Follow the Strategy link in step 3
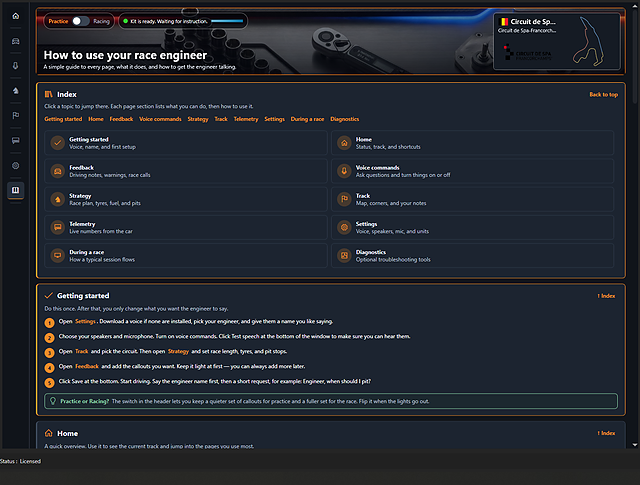 point(178,351)
